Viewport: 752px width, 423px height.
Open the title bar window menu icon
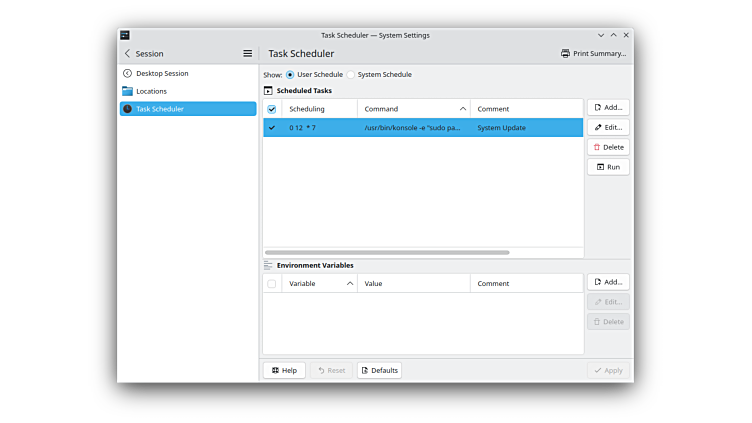pyautogui.click(x=125, y=35)
